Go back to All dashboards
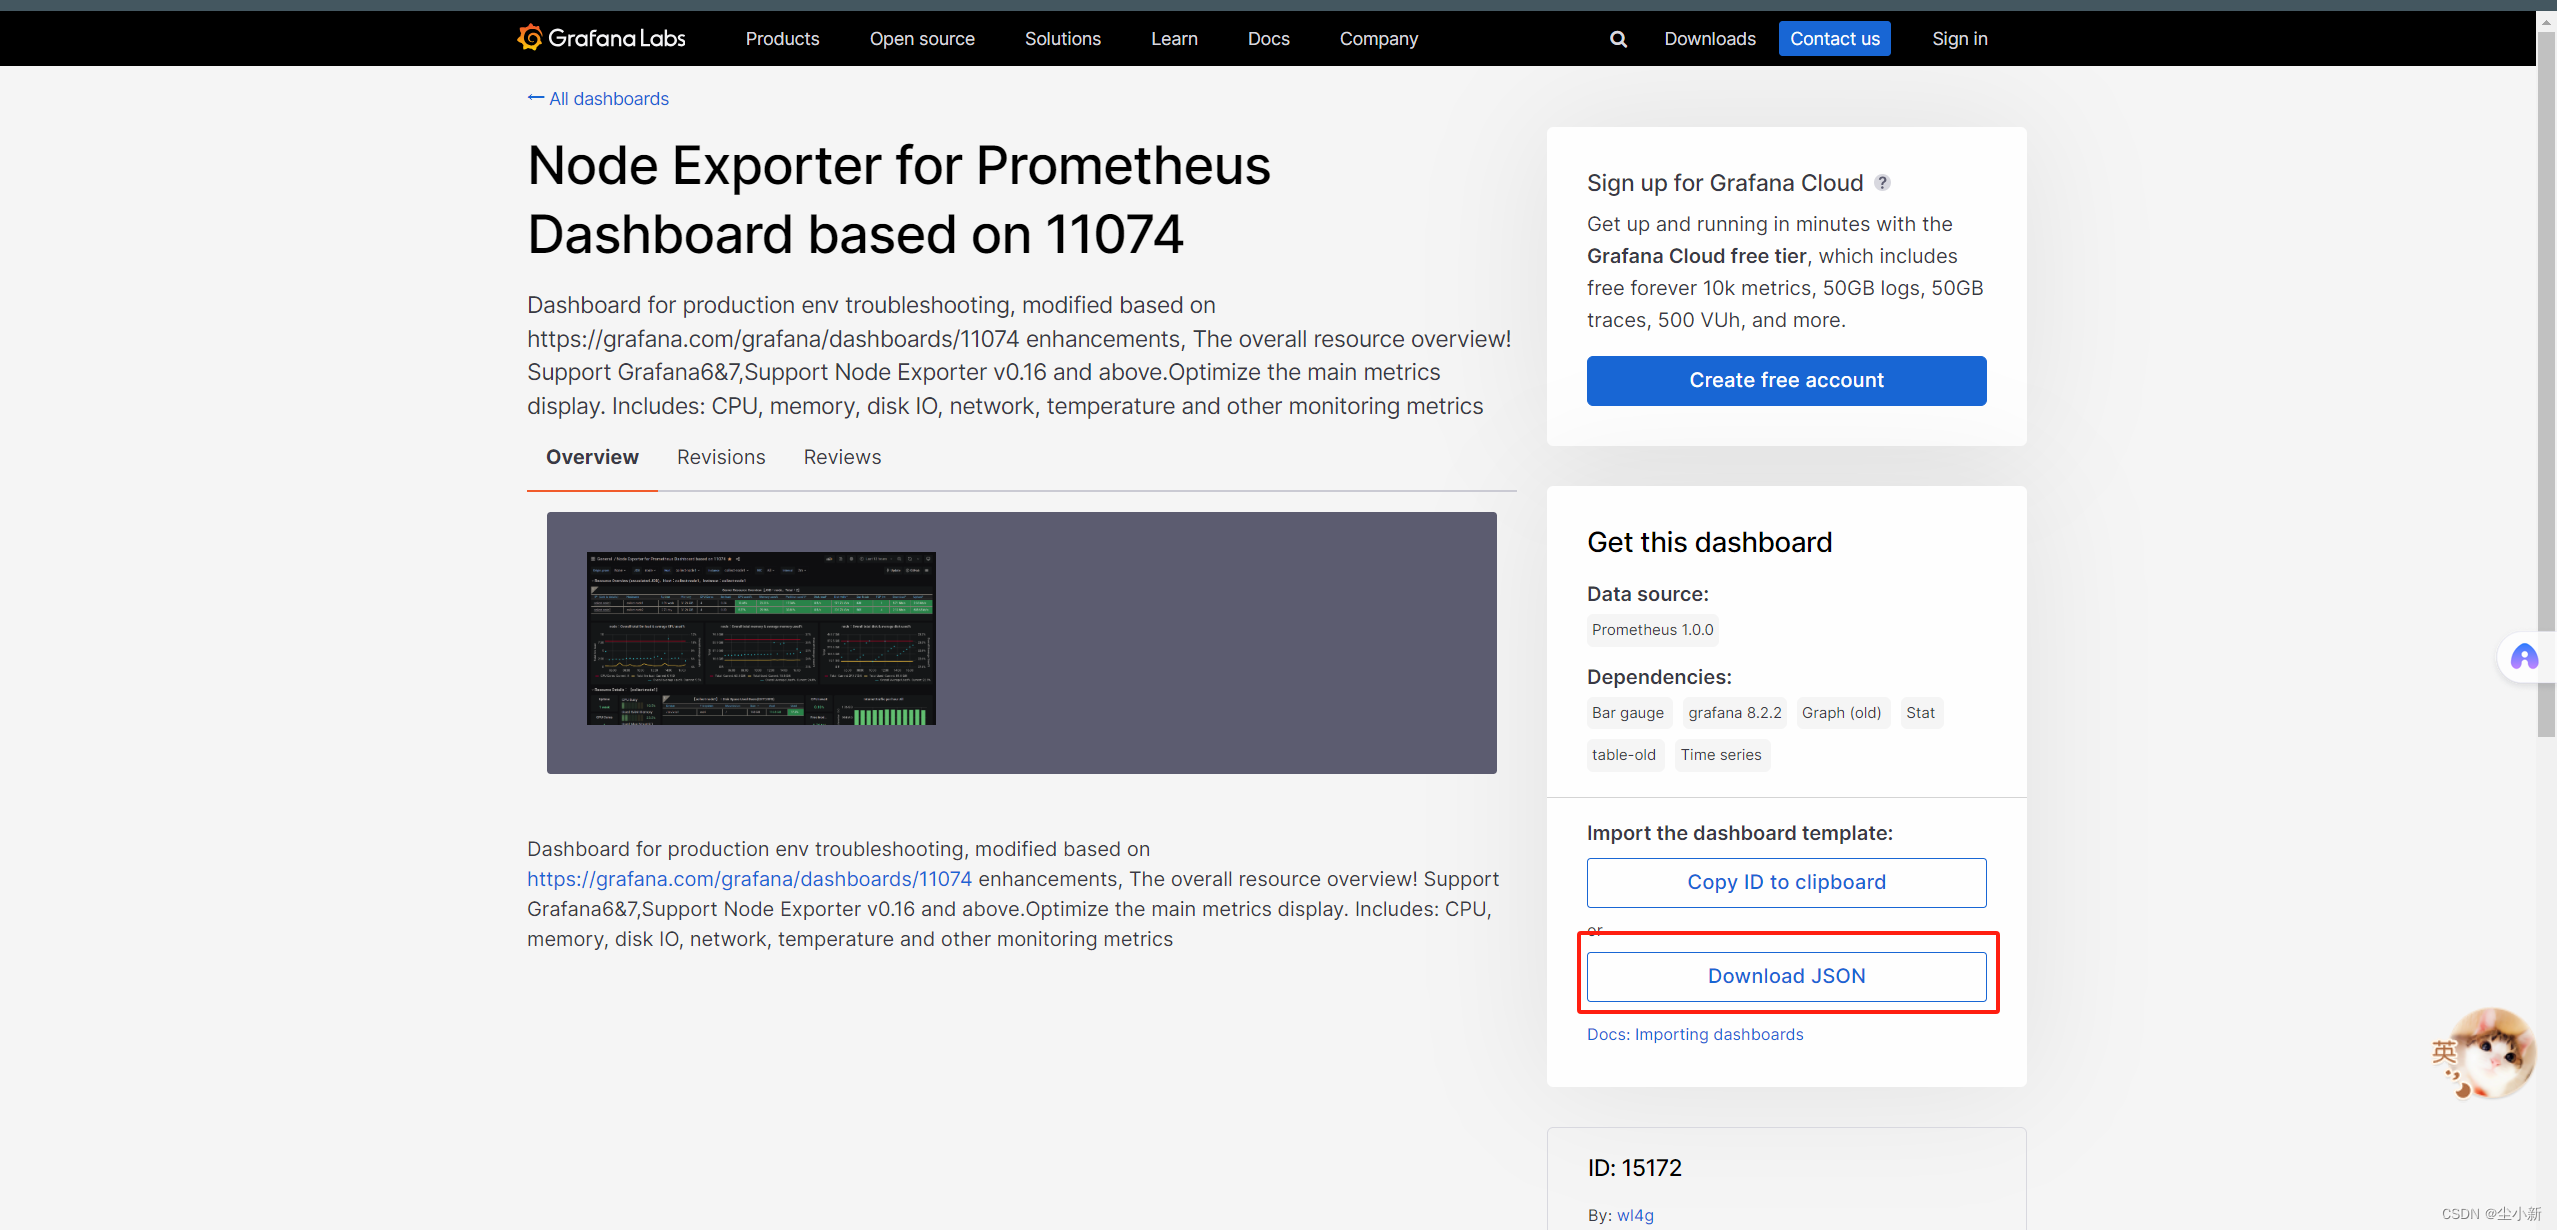The image size is (2557, 1230). [x=598, y=98]
